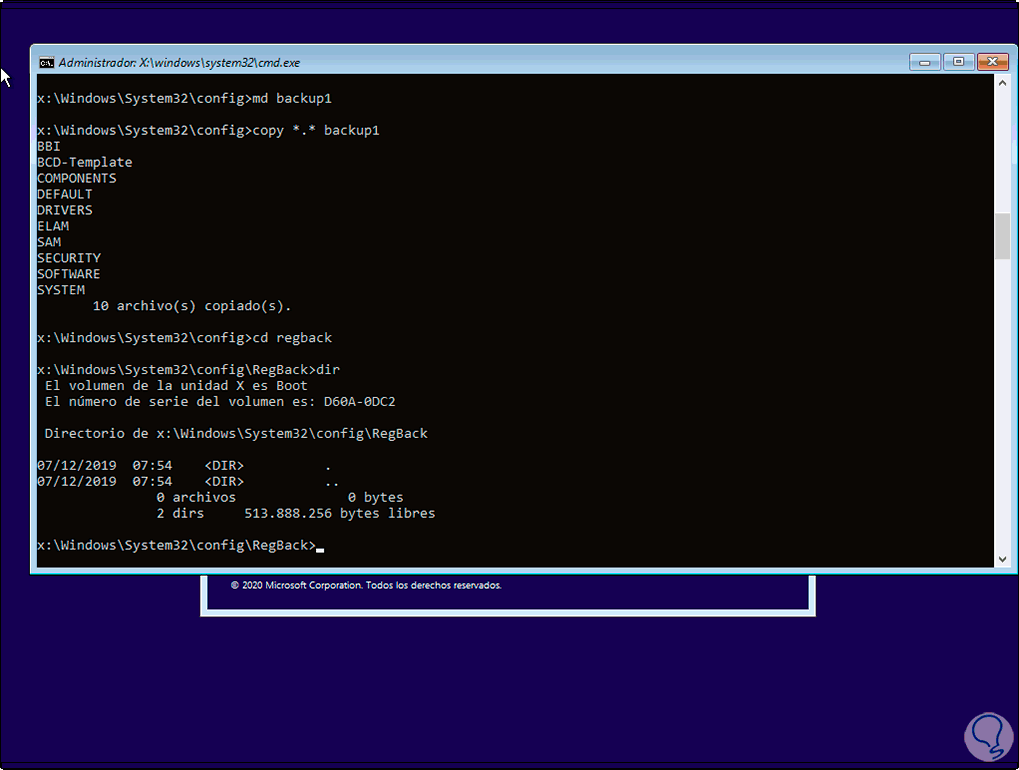Click the 'md backup1' command line

185,99
